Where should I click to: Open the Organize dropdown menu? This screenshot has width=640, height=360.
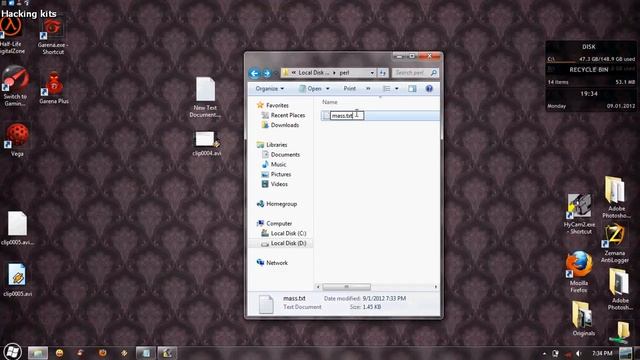coord(269,89)
